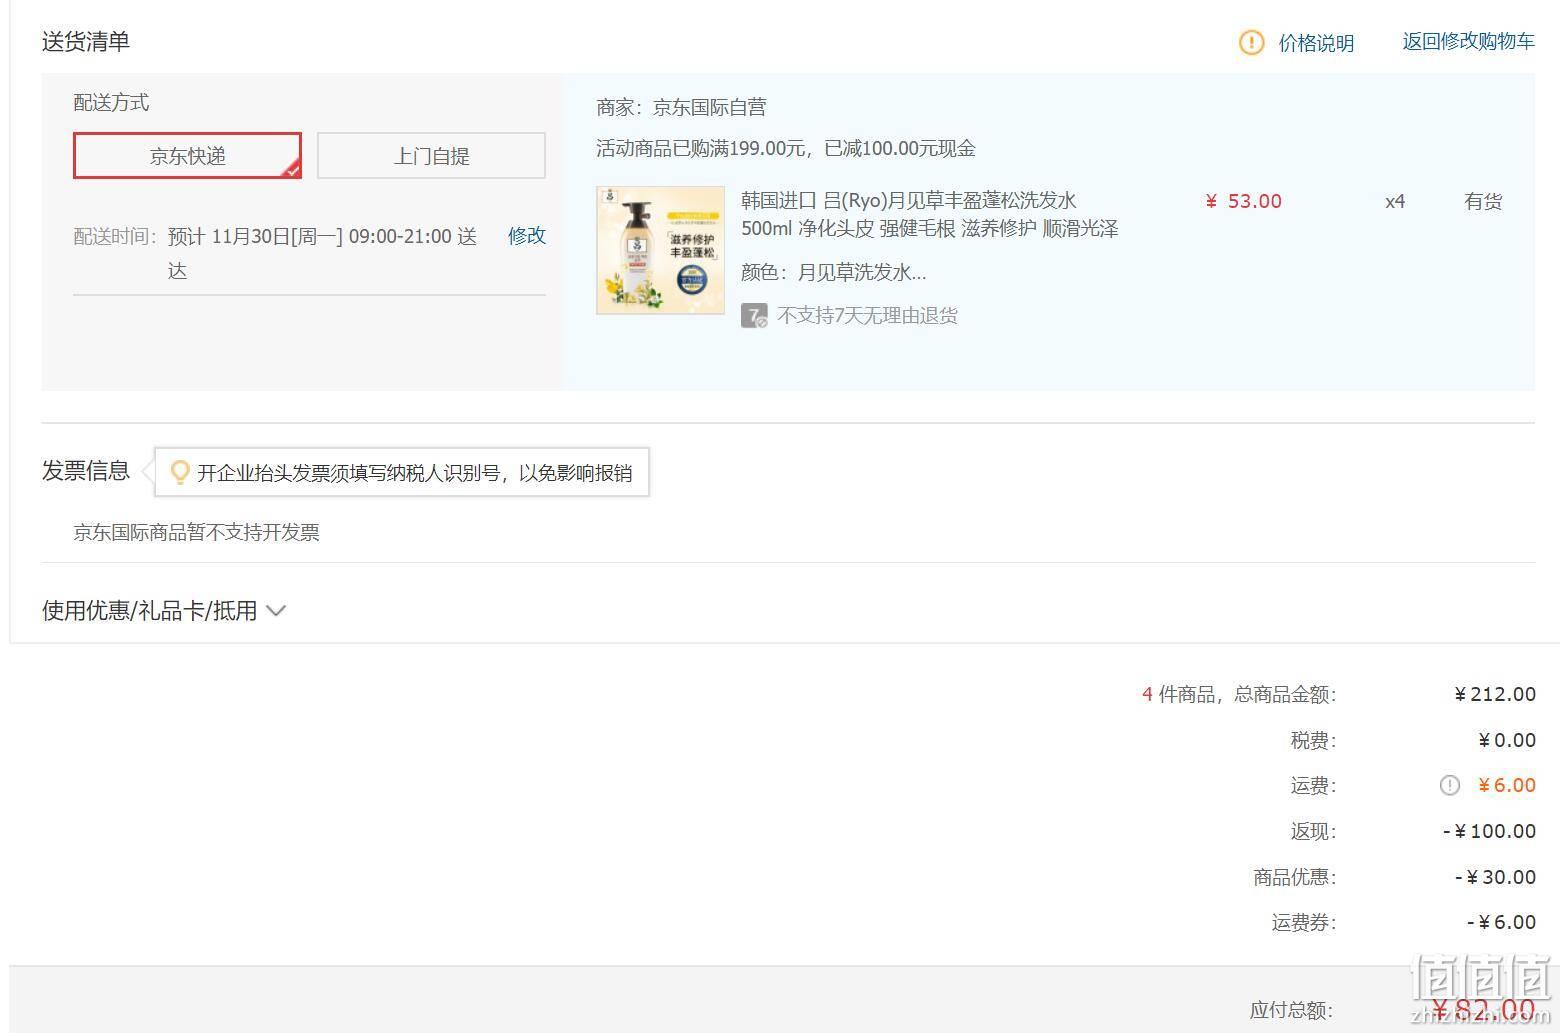1560x1033 pixels.
Task: Click 不支持7天无理由退货 text
Action: (x=867, y=316)
